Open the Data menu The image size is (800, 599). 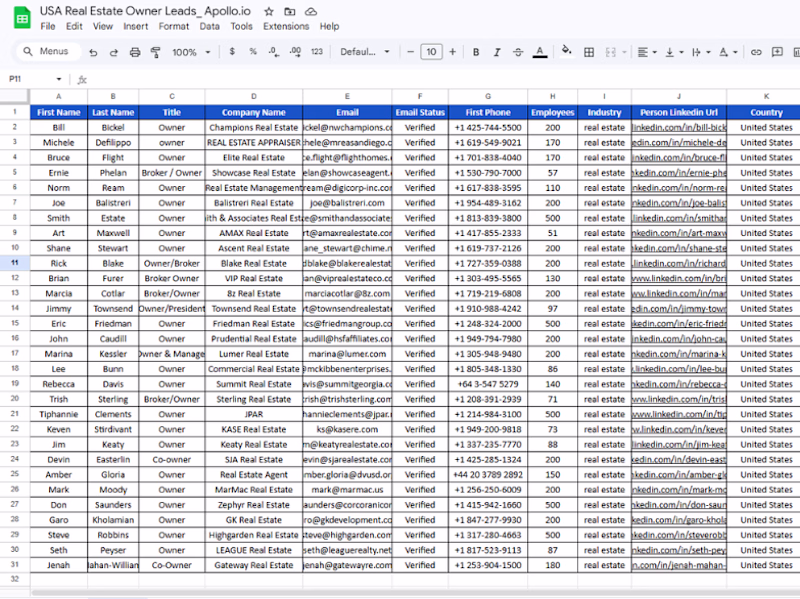click(209, 27)
